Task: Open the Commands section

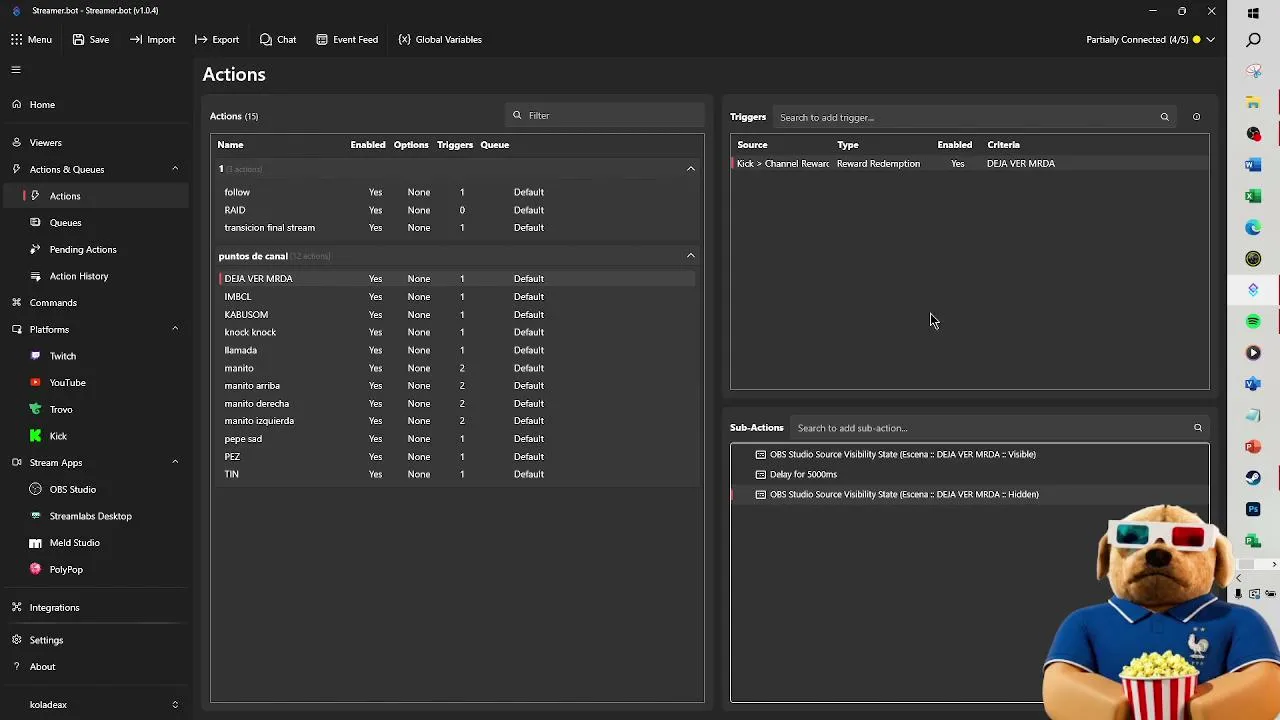Action: click(53, 302)
